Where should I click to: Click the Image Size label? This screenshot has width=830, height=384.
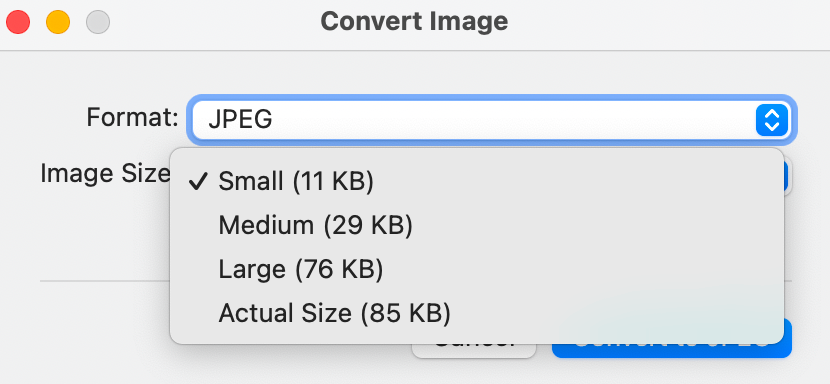point(105,173)
